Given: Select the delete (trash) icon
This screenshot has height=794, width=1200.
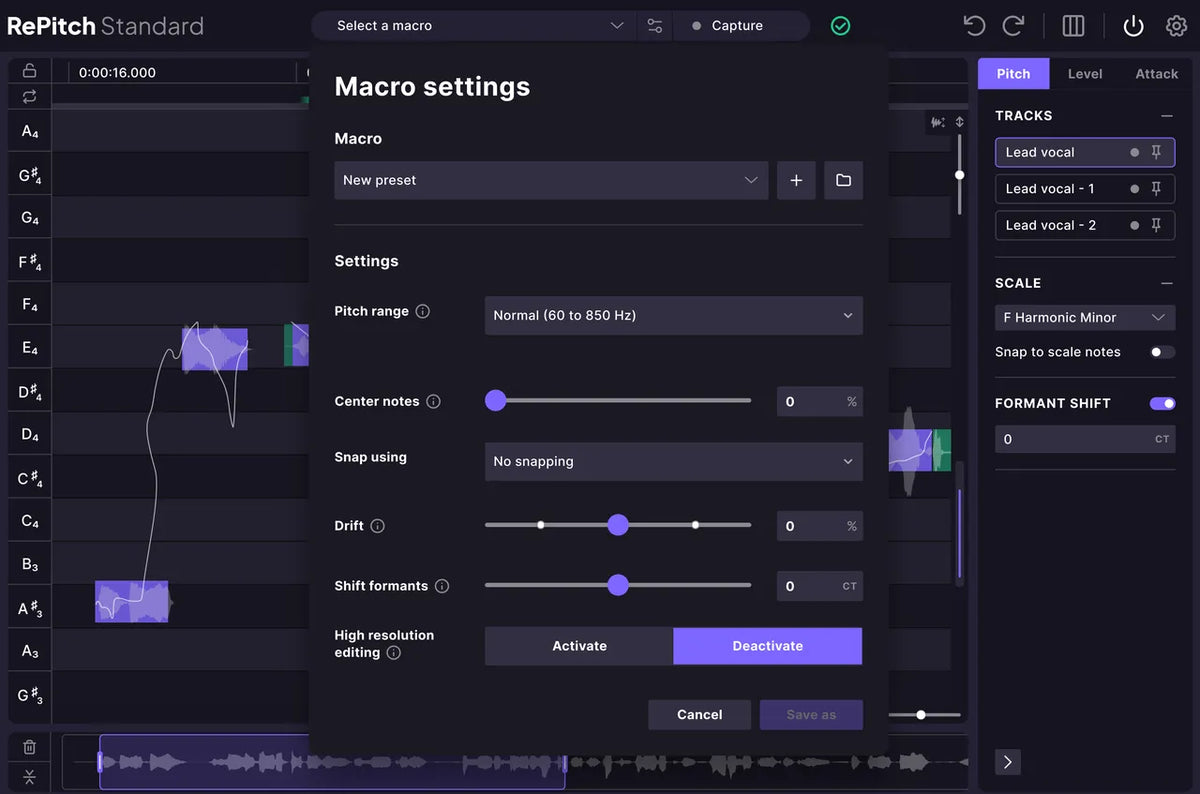Looking at the screenshot, I should (x=29, y=746).
